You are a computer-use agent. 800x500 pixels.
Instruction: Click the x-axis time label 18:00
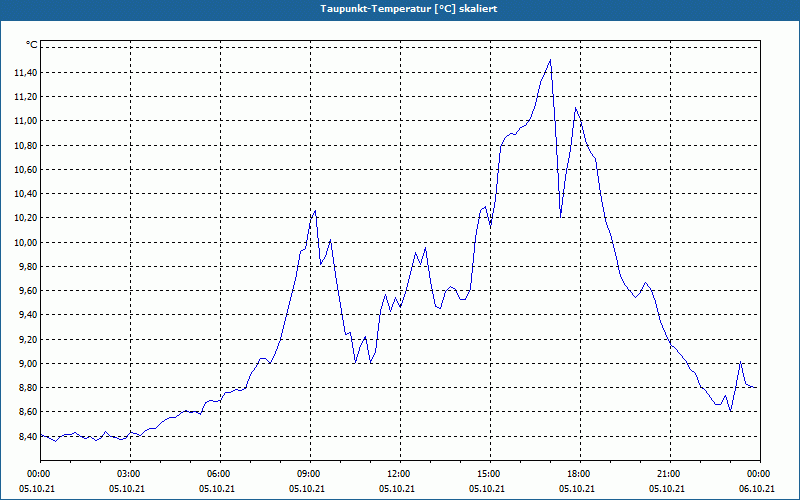point(581,474)
